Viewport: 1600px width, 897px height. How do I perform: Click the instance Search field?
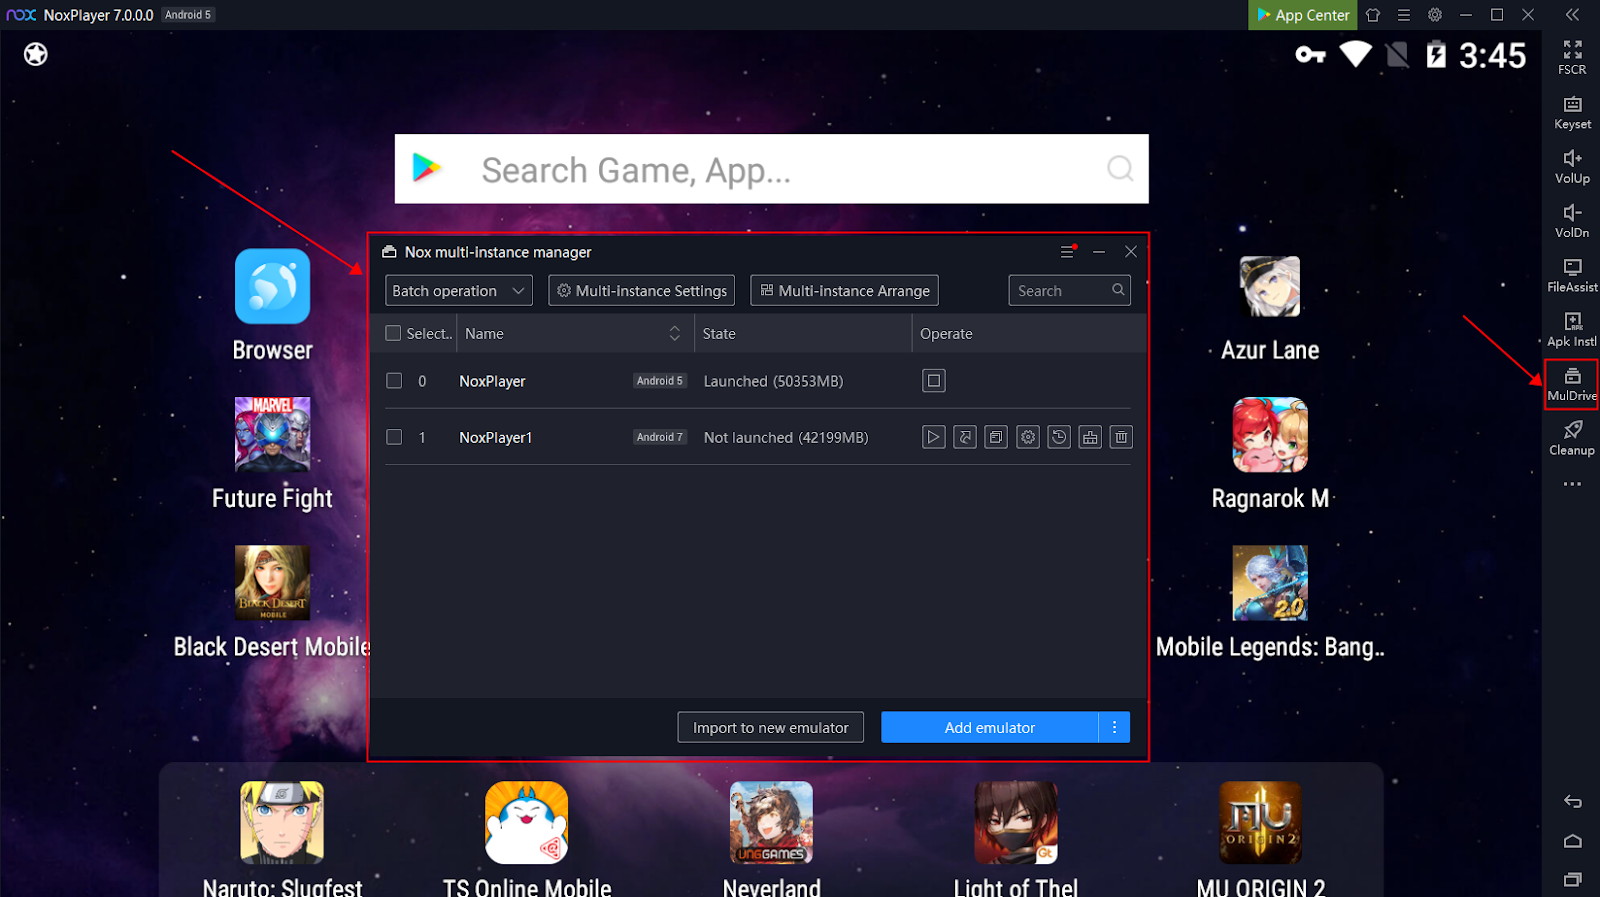click(1060, 291)
